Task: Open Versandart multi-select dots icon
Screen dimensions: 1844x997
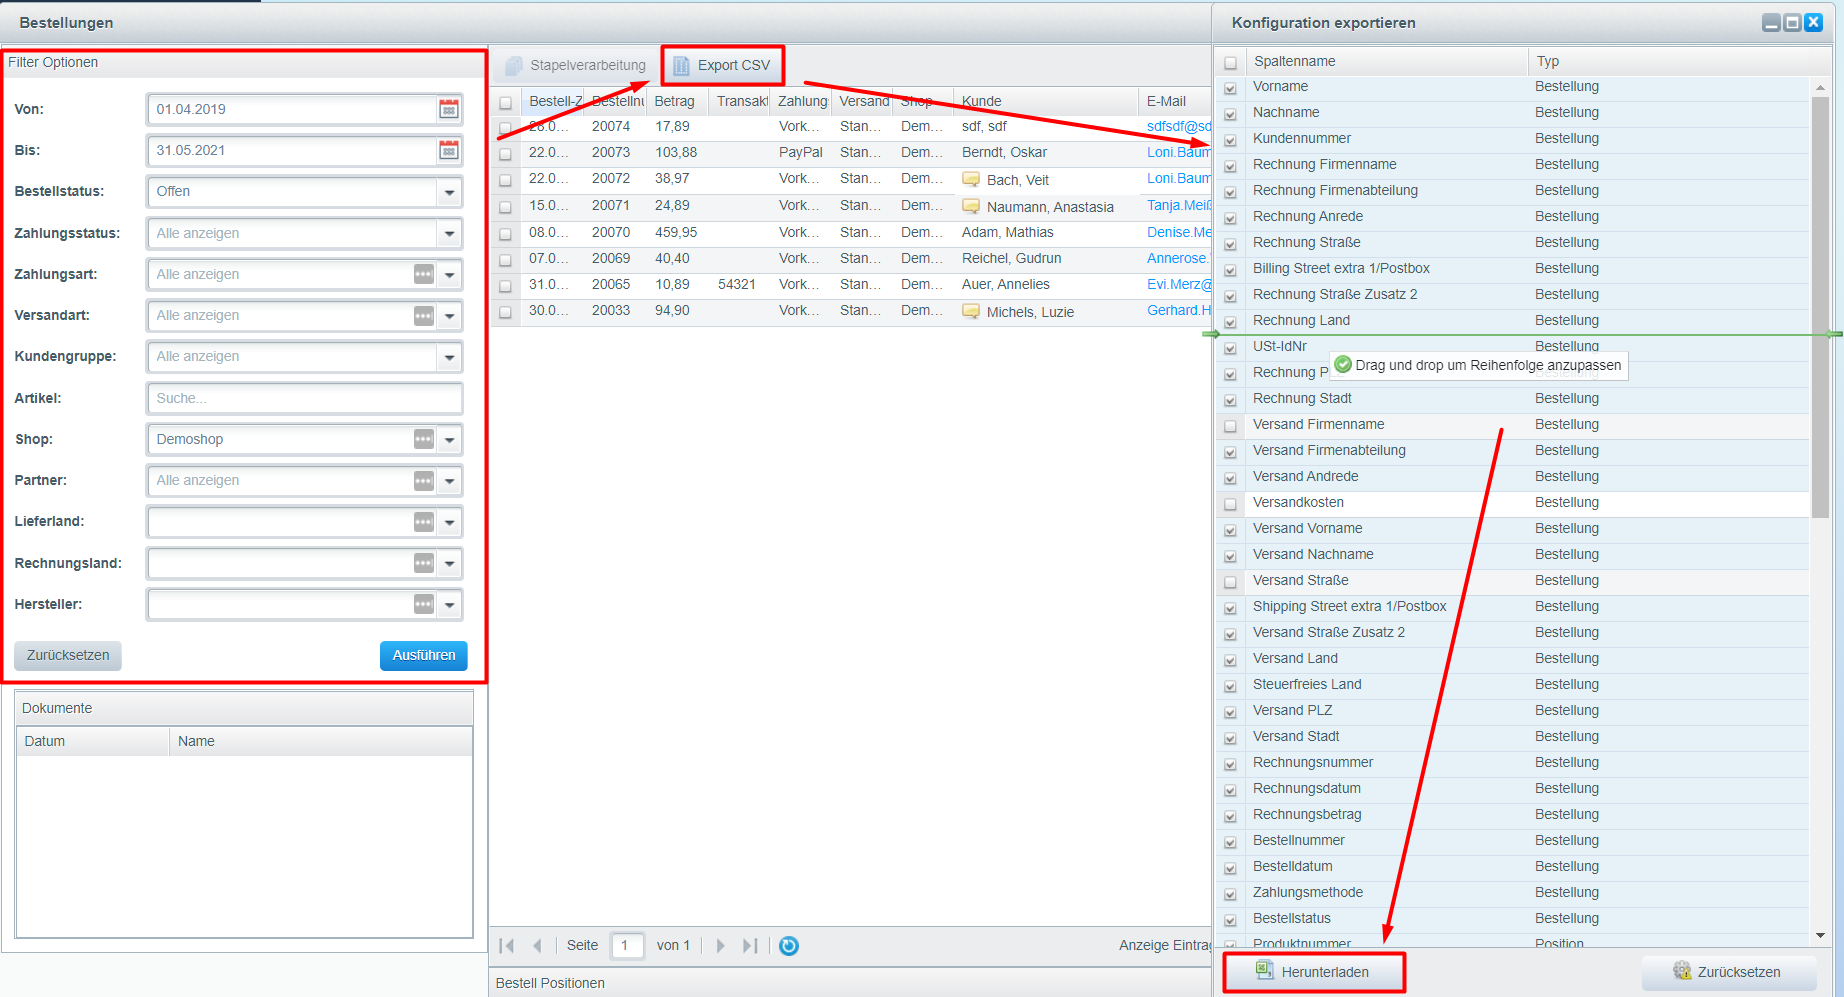Action: [x=424, y=315]
